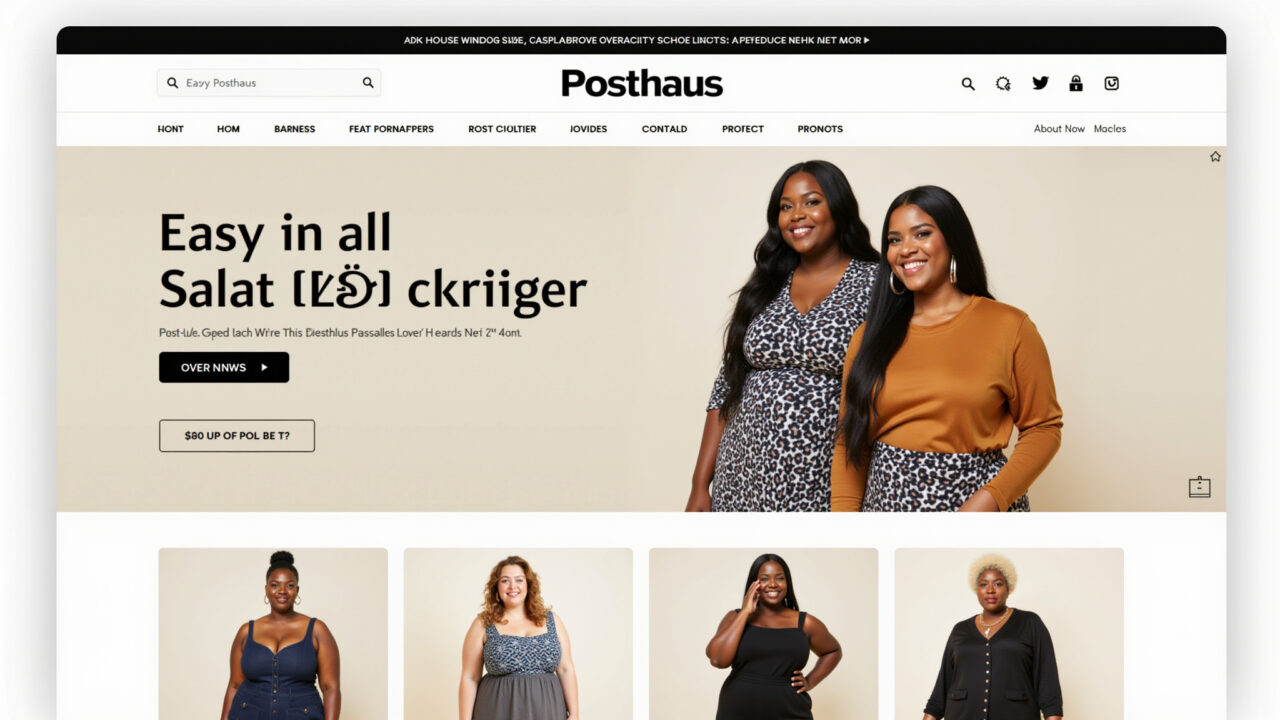Open the HONT menu item
The height and width of the screenshot is (720, 1280).
coord(171,129)
